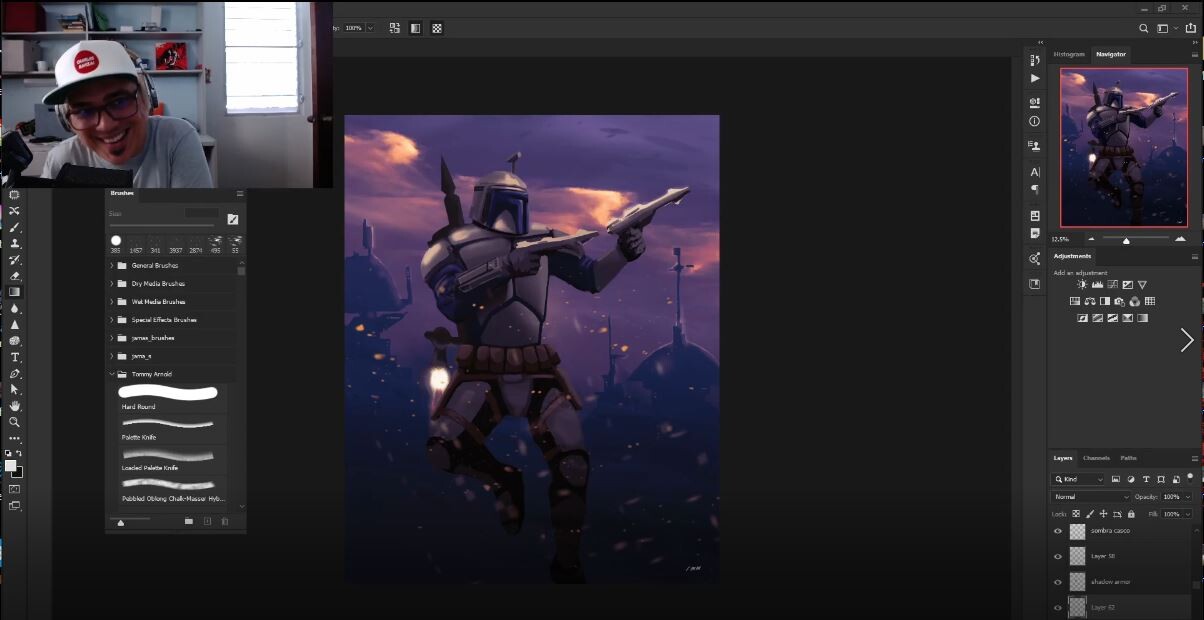Open the Character panel icon
The width and height of the screenshot is (1204, 620).
1035,172
